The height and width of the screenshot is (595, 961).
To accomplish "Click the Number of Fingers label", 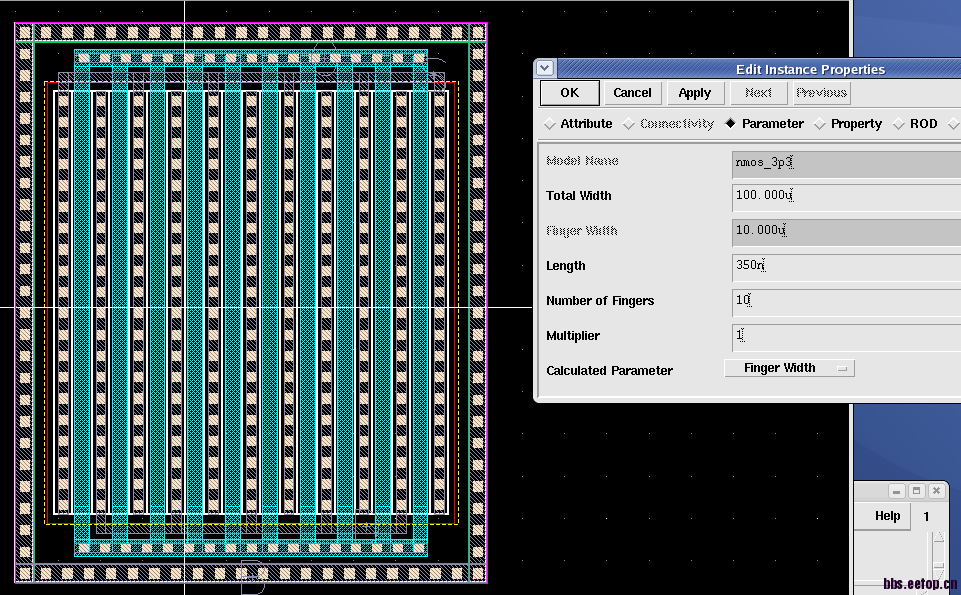I will tap(600, 301).
